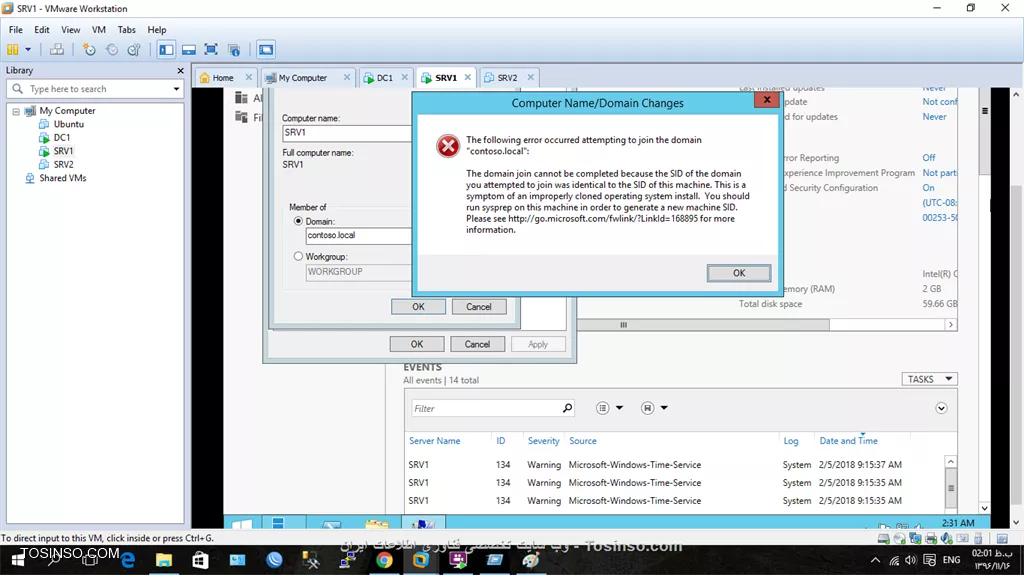This screenshot has width=1024, height=575.
Task: Open the Library search options dropdown arrow
Action: [176, 89]
